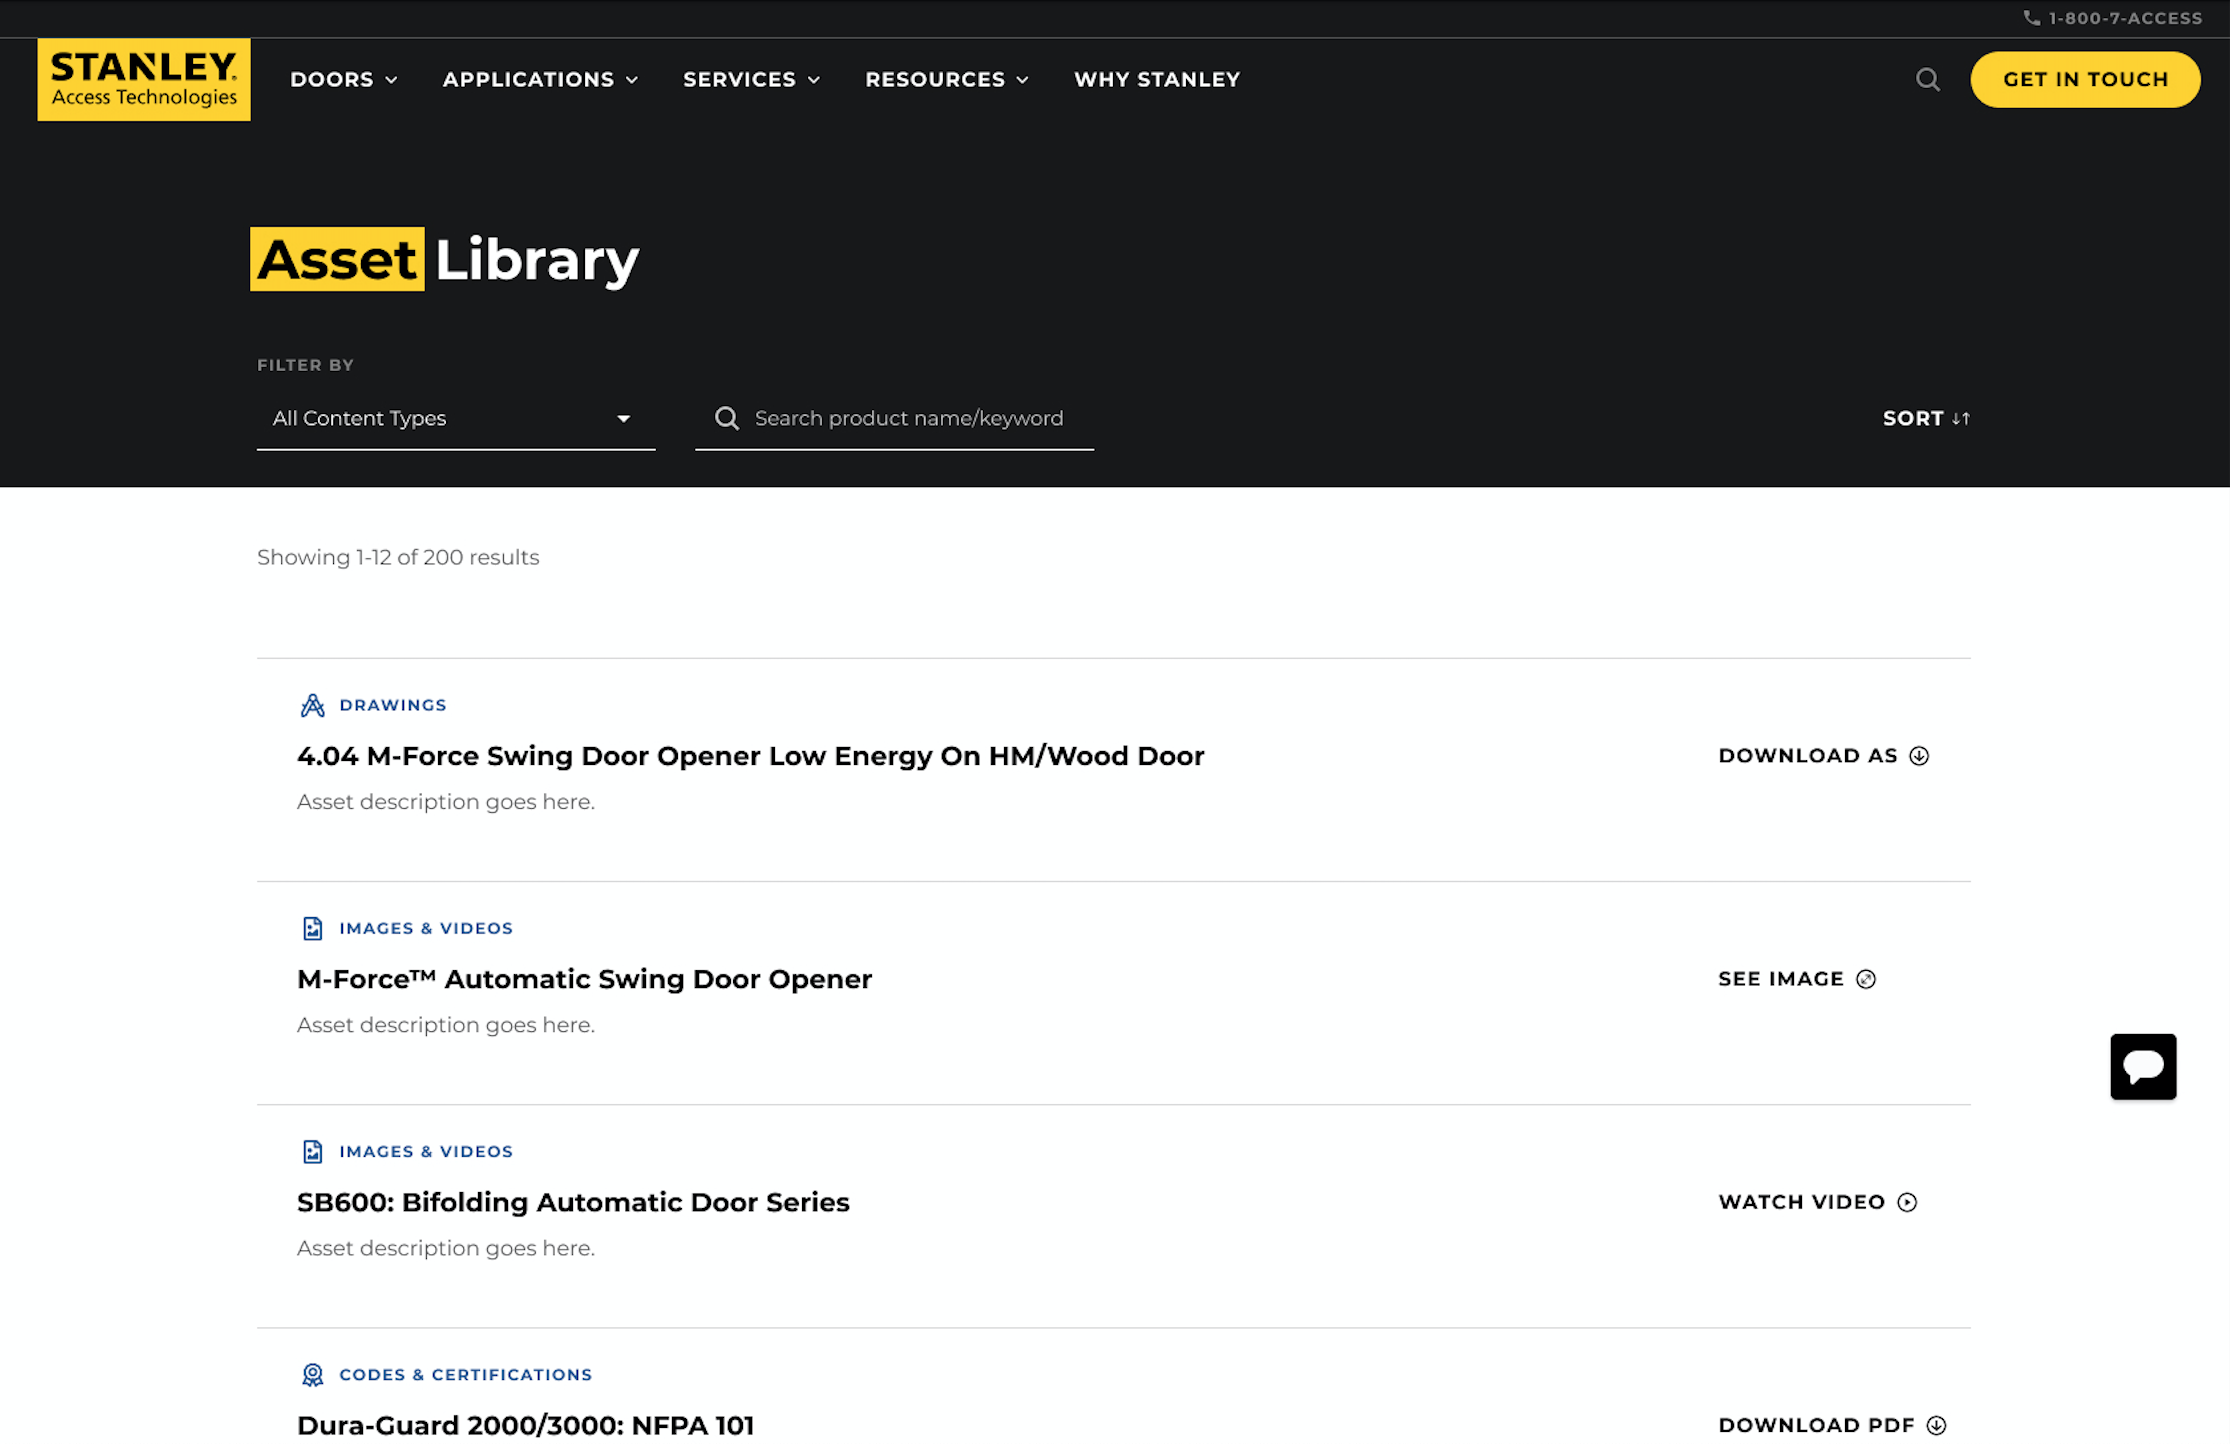Click Download AS circle arrow icon
Screen dimensions: 2230x1444
coord(1918,756)
